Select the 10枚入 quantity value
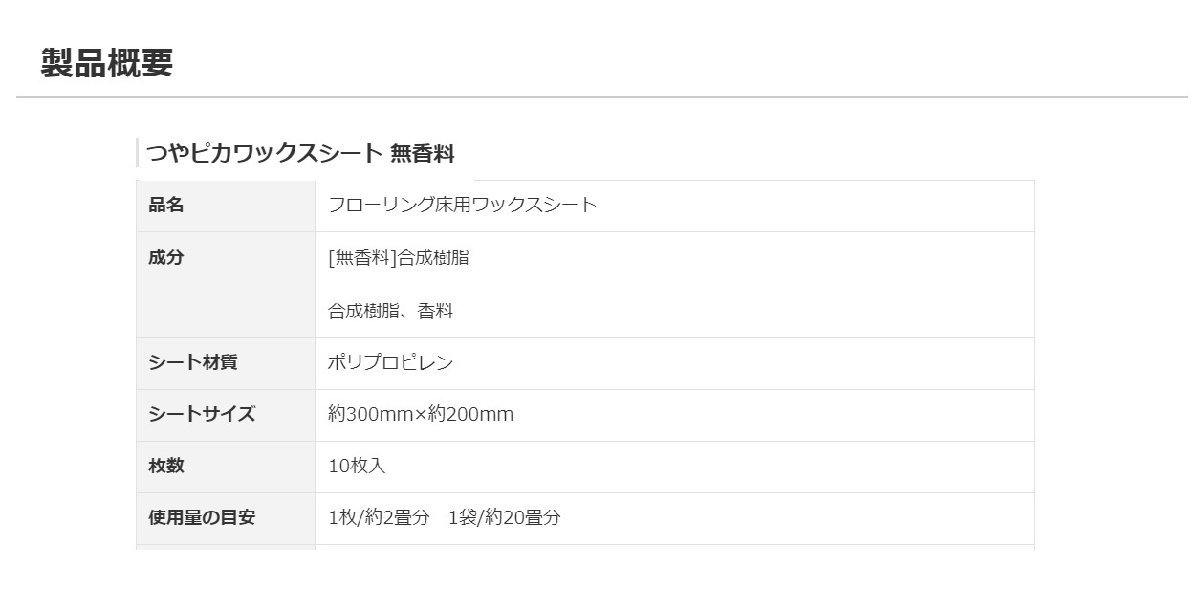The image size is (1200, 610). click(356, 466)
